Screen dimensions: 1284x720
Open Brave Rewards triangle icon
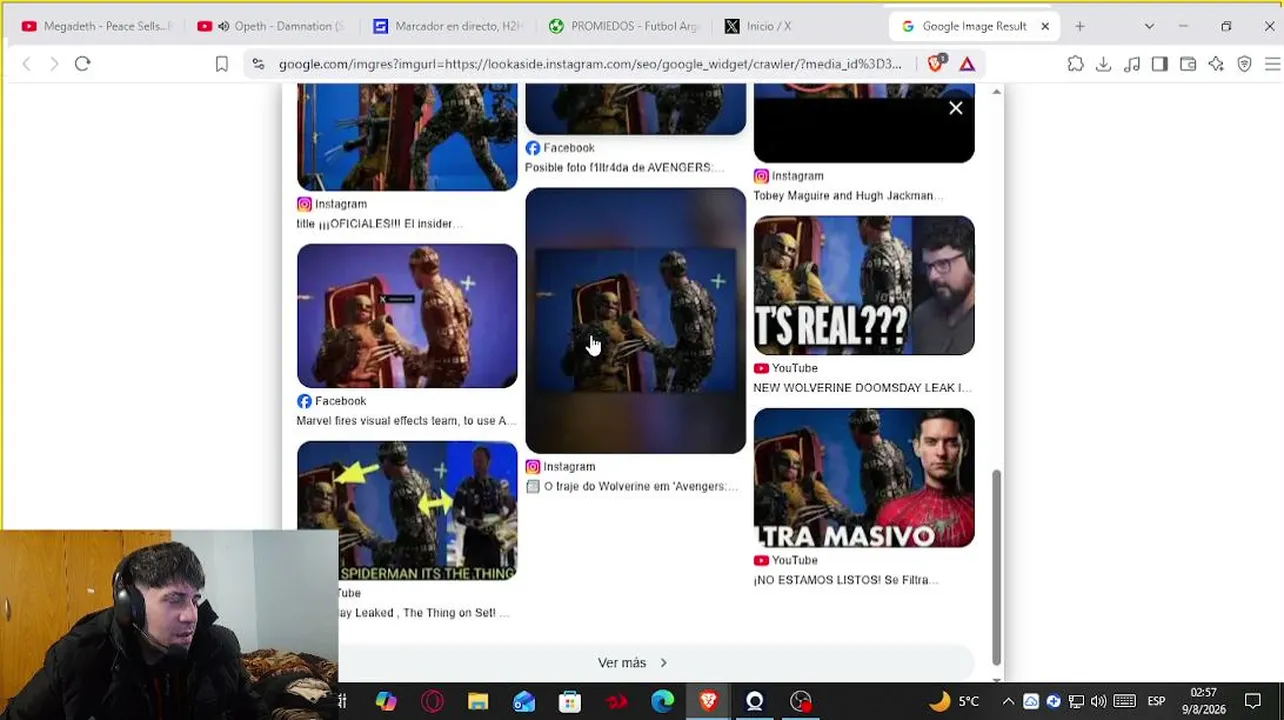(967, 64)
